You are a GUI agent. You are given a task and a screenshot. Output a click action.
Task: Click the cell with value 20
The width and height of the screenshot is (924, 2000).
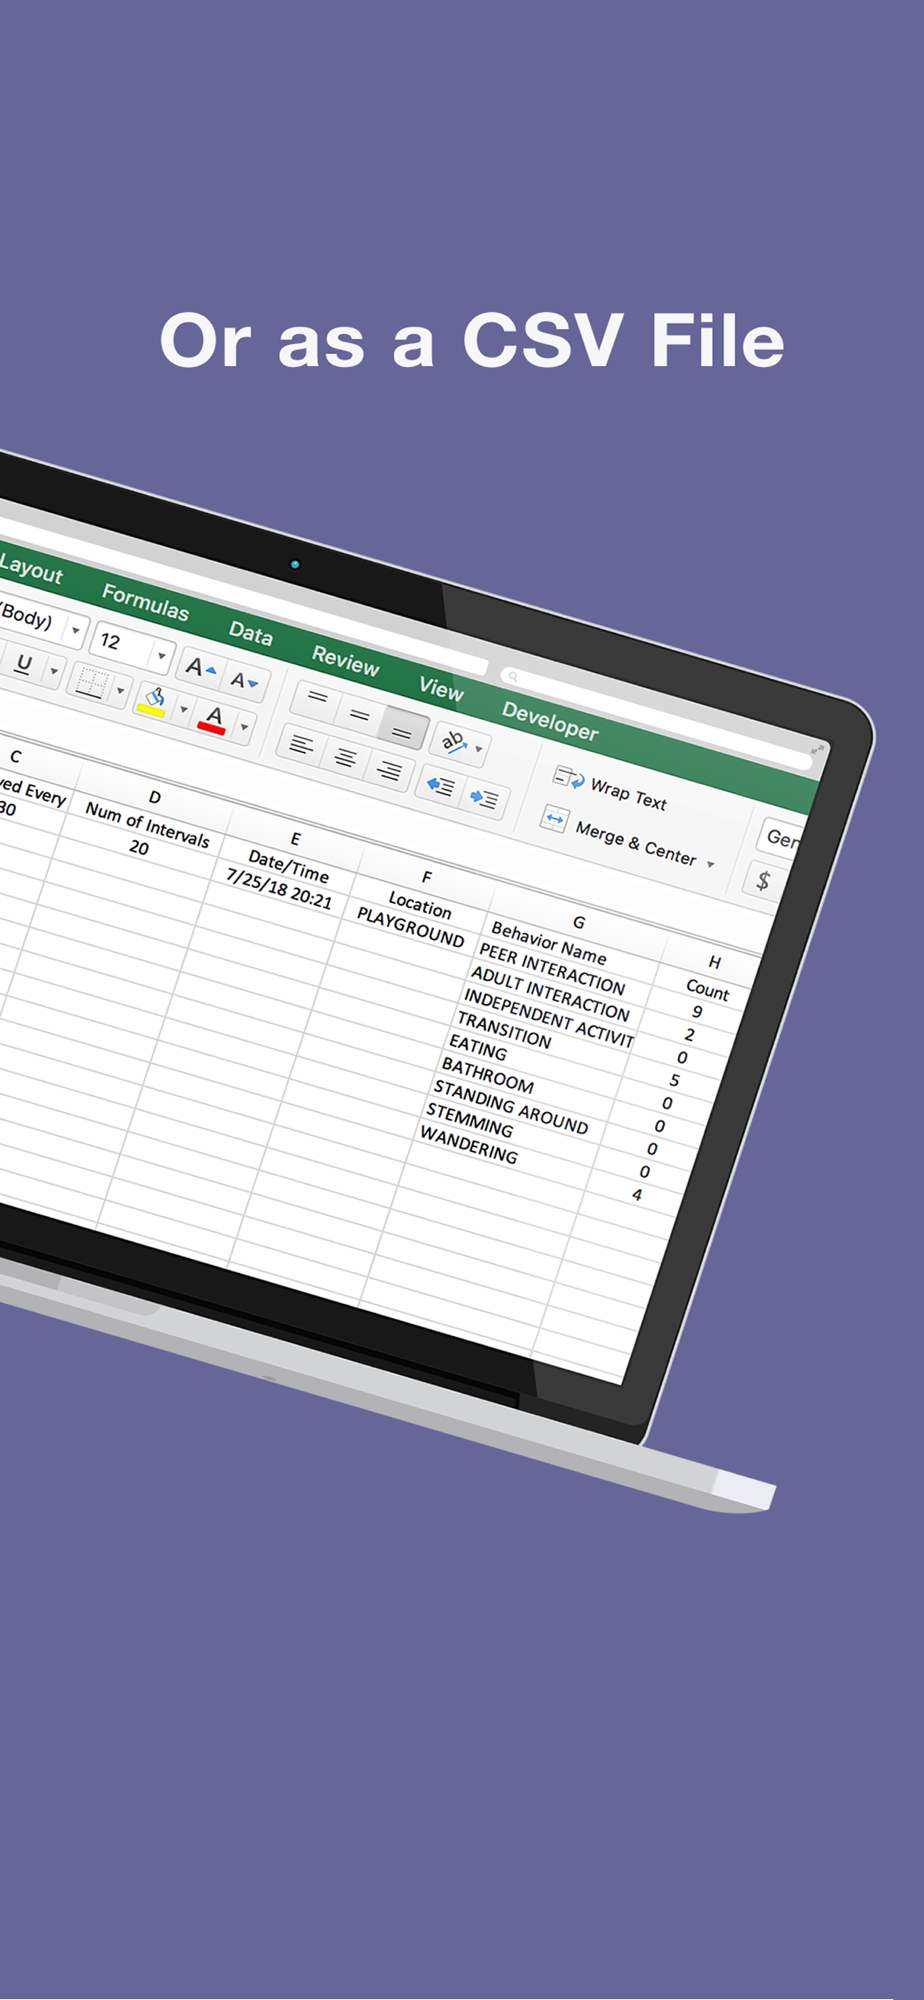point(139,848)
